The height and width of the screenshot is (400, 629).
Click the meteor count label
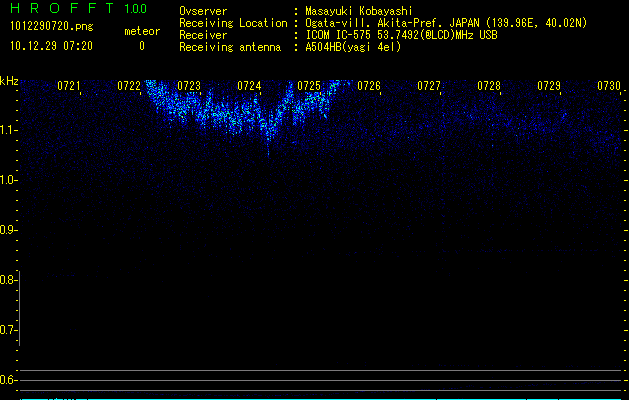click(x=142, y=31)
